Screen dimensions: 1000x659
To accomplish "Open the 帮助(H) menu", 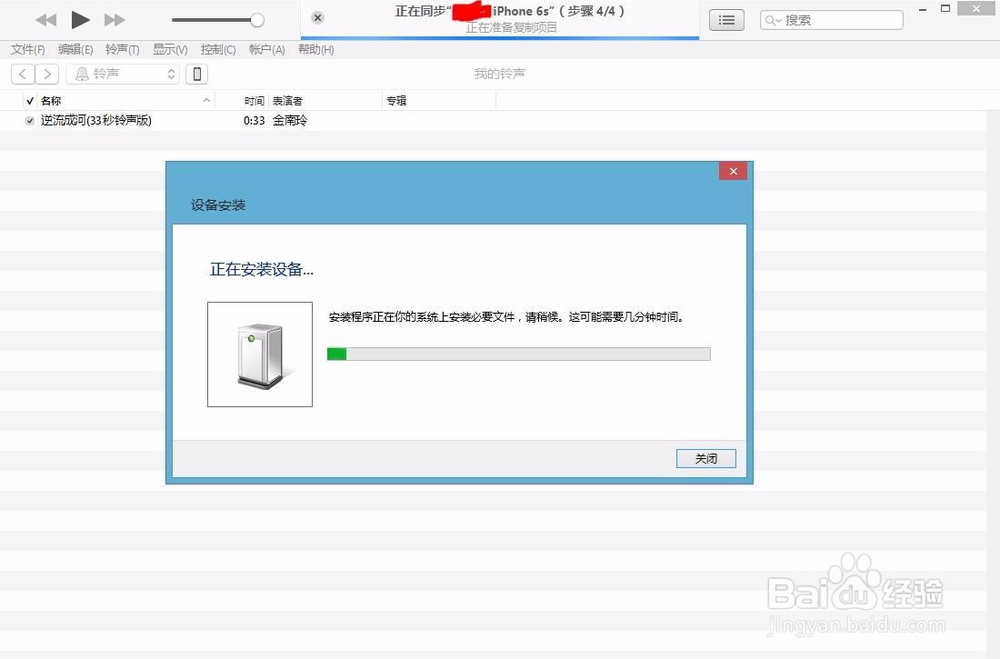I will pyautogui.click(x=316, y=49).
